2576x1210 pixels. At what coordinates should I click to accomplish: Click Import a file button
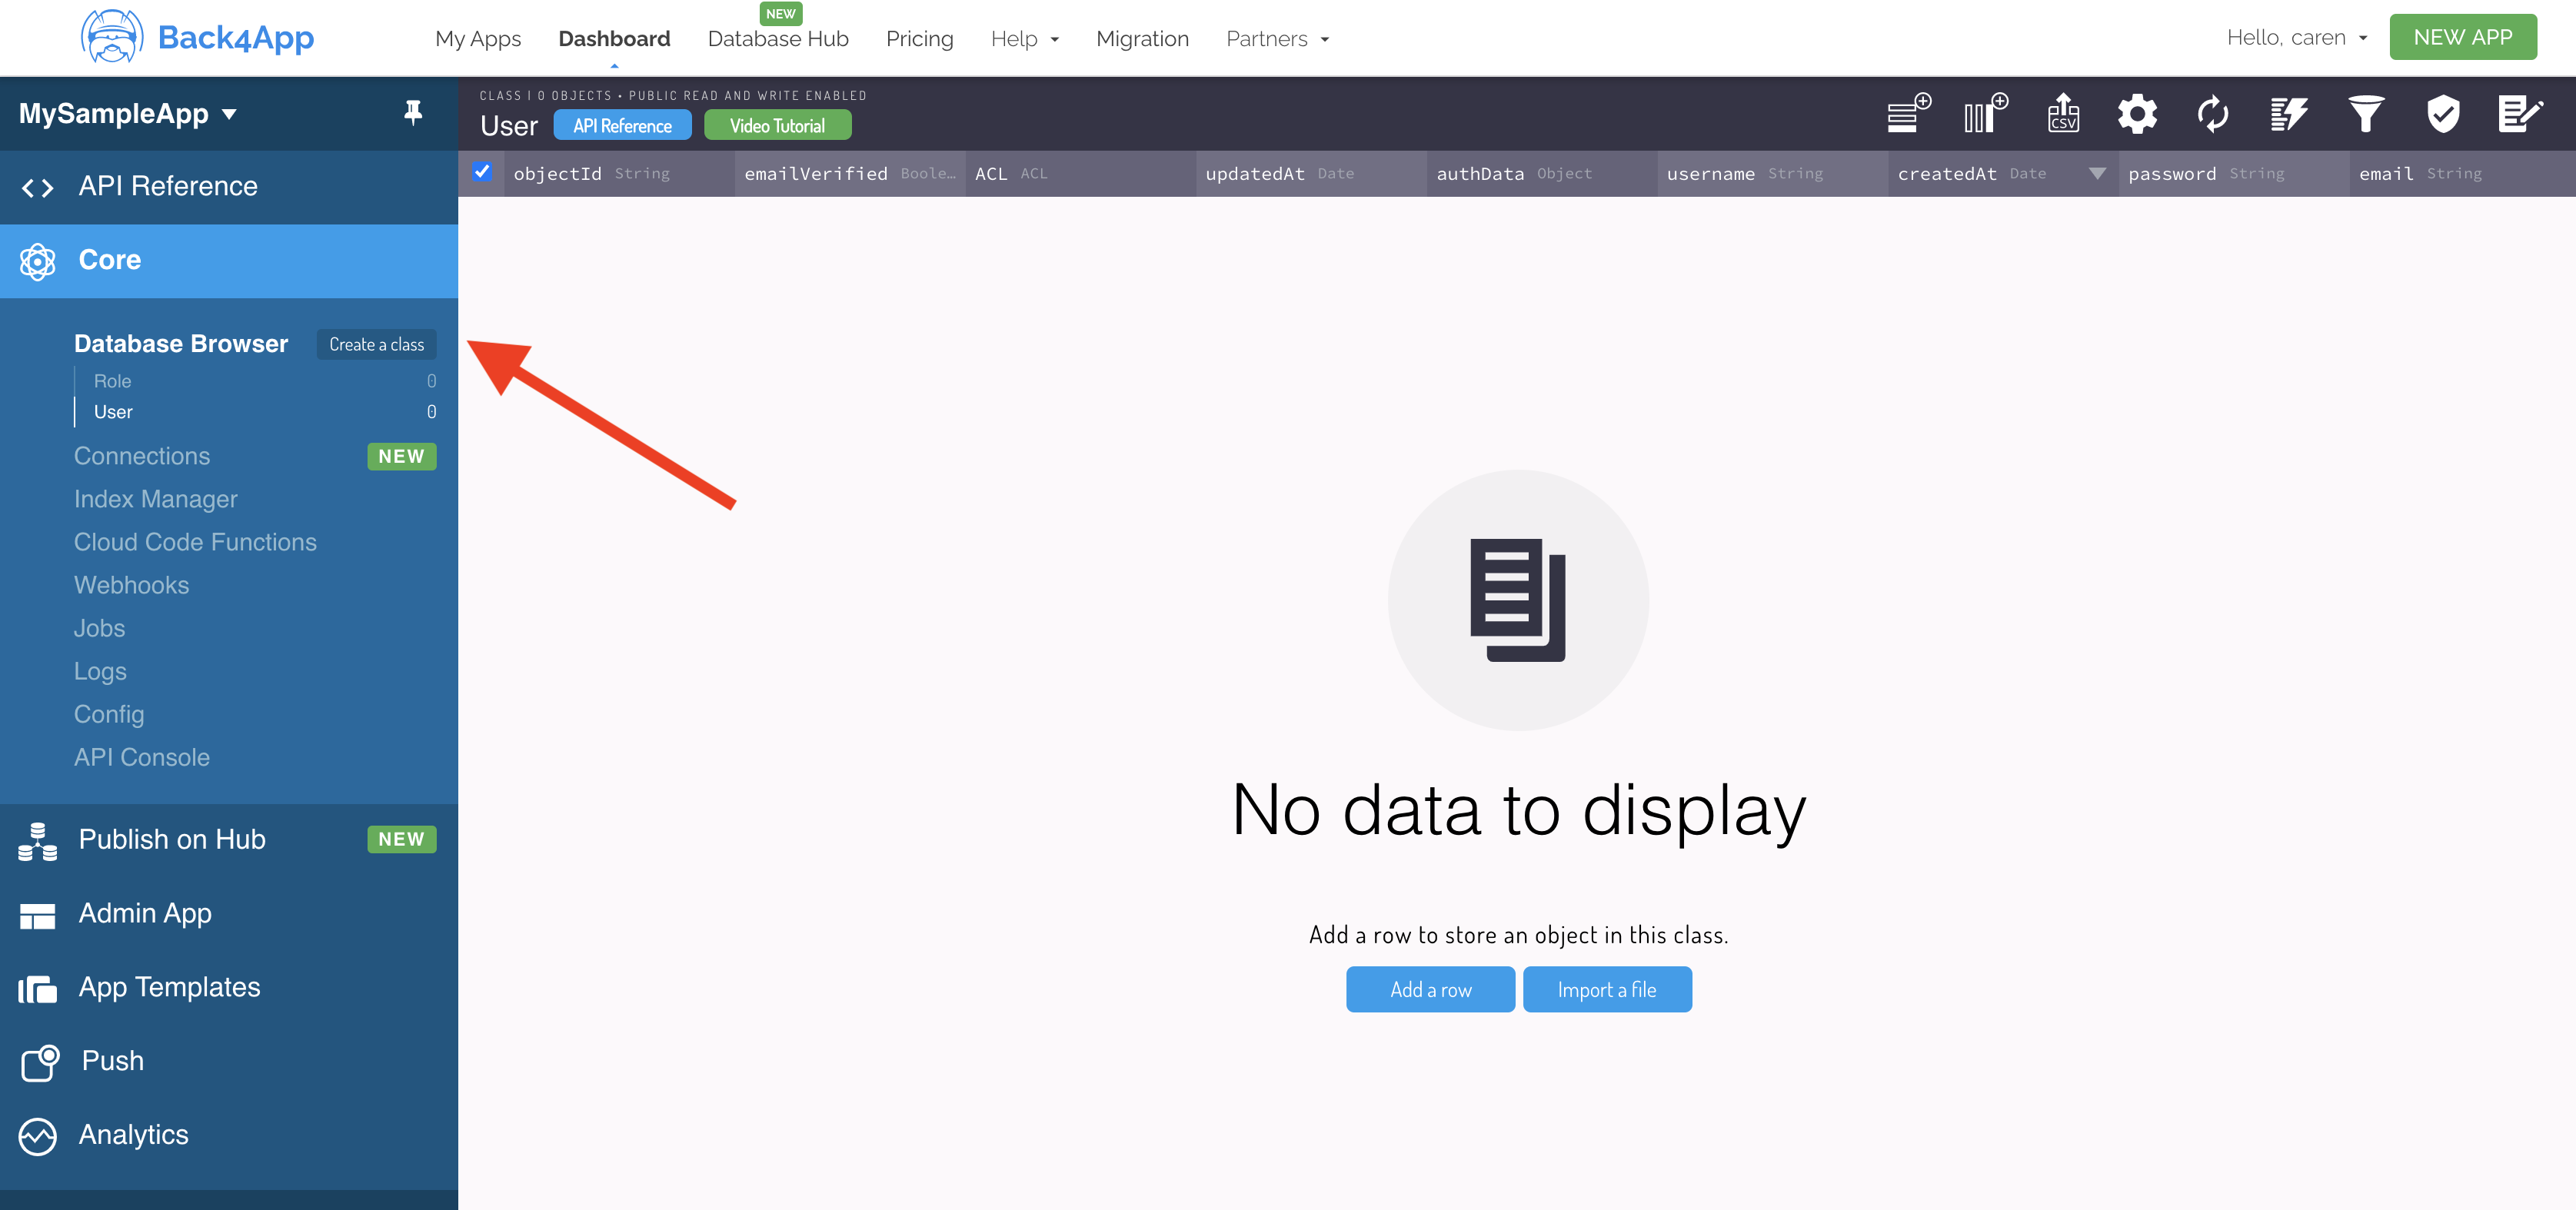tap(1606, 990)
